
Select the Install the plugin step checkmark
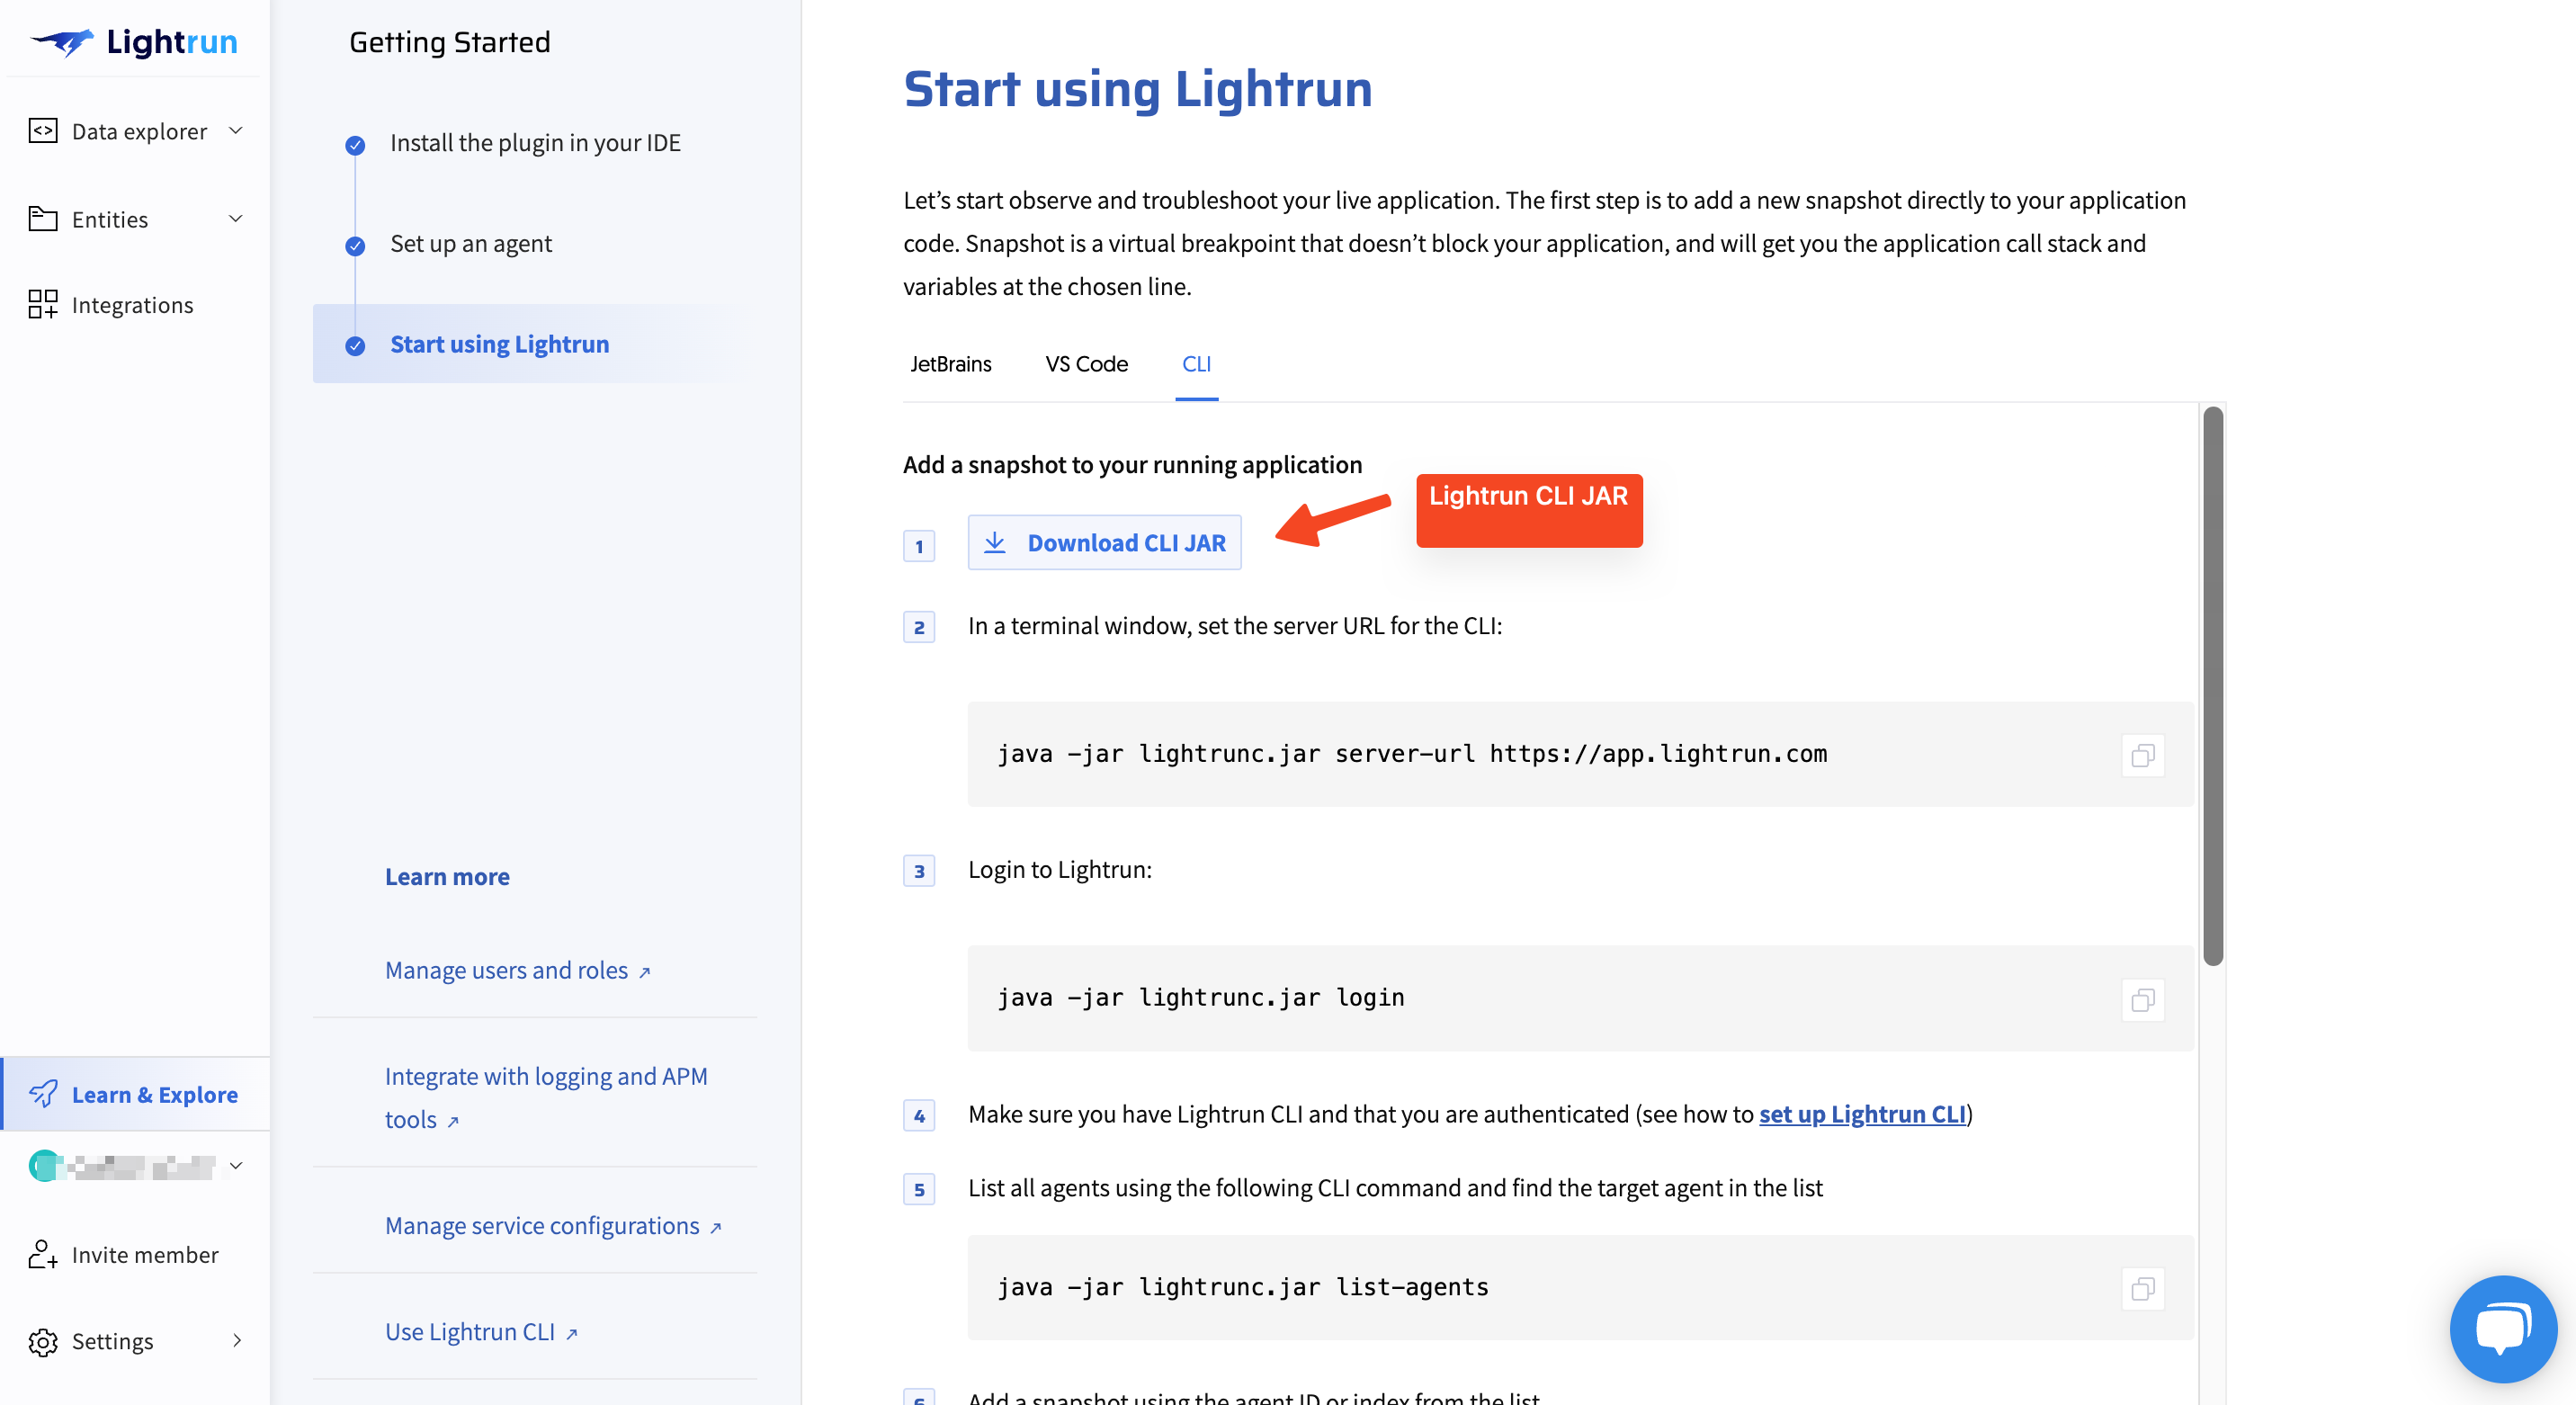click(355, 145)
